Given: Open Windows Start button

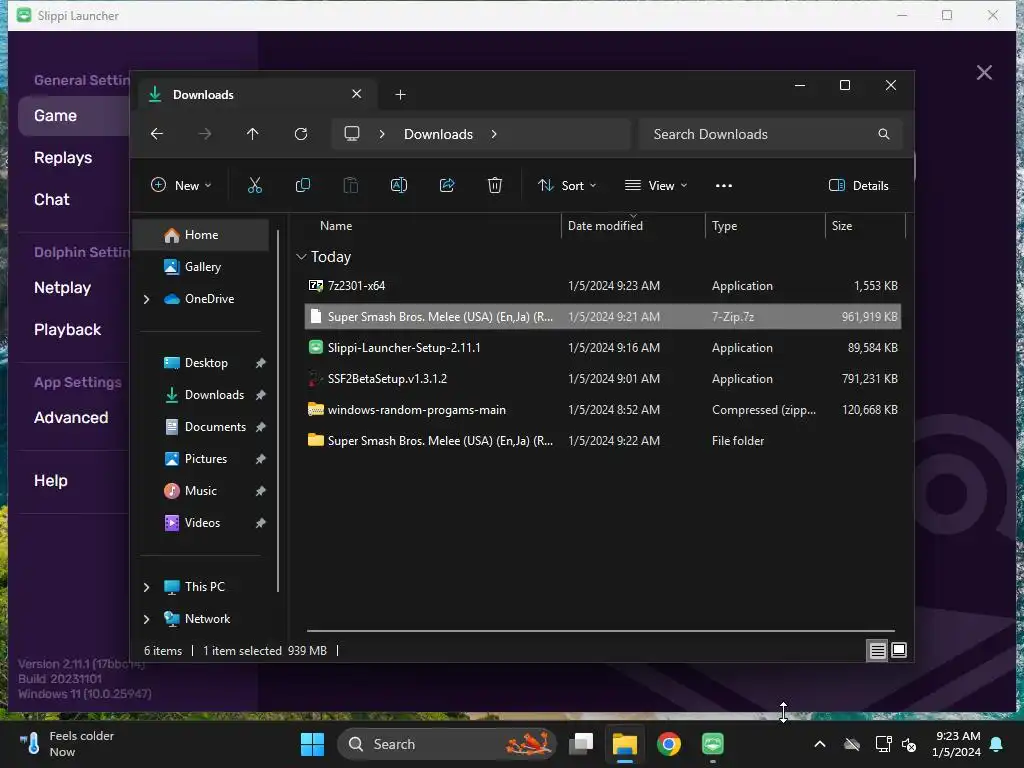Looking at the screenshot, I should [x=312, y=744].
